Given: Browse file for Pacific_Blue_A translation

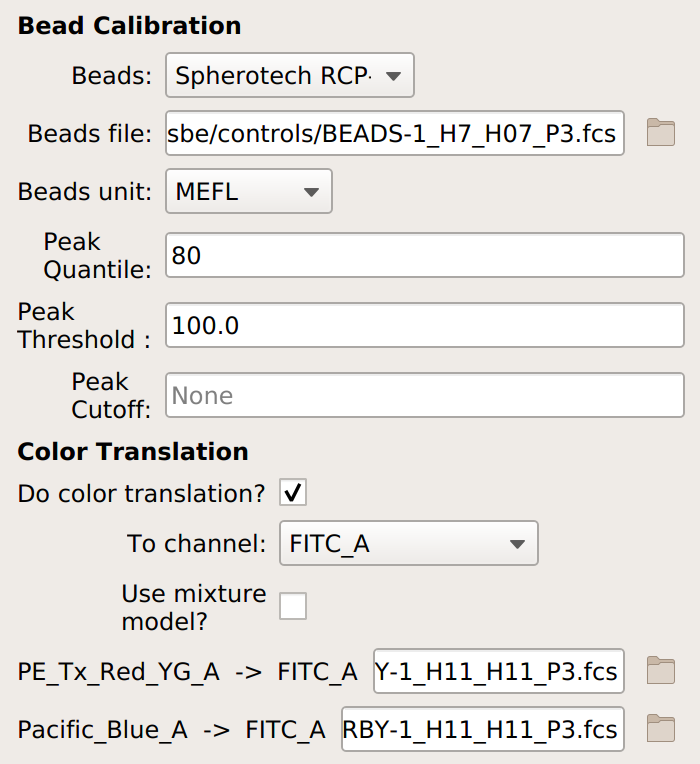Looking at the screenshot, I should coord(661,729).
